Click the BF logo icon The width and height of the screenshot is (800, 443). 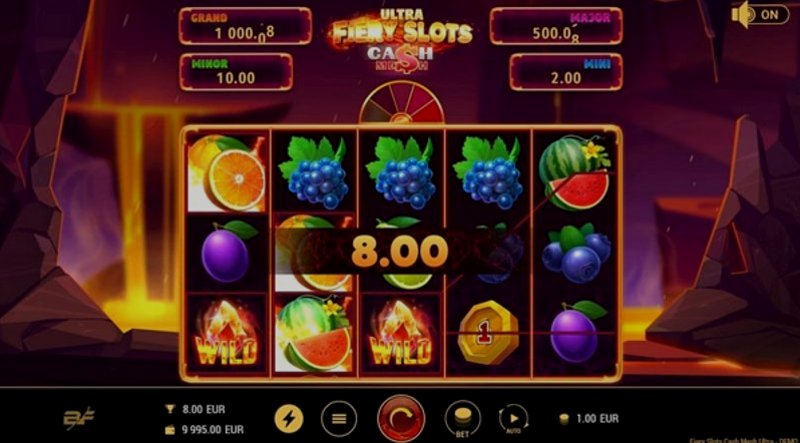click(79, 419)
